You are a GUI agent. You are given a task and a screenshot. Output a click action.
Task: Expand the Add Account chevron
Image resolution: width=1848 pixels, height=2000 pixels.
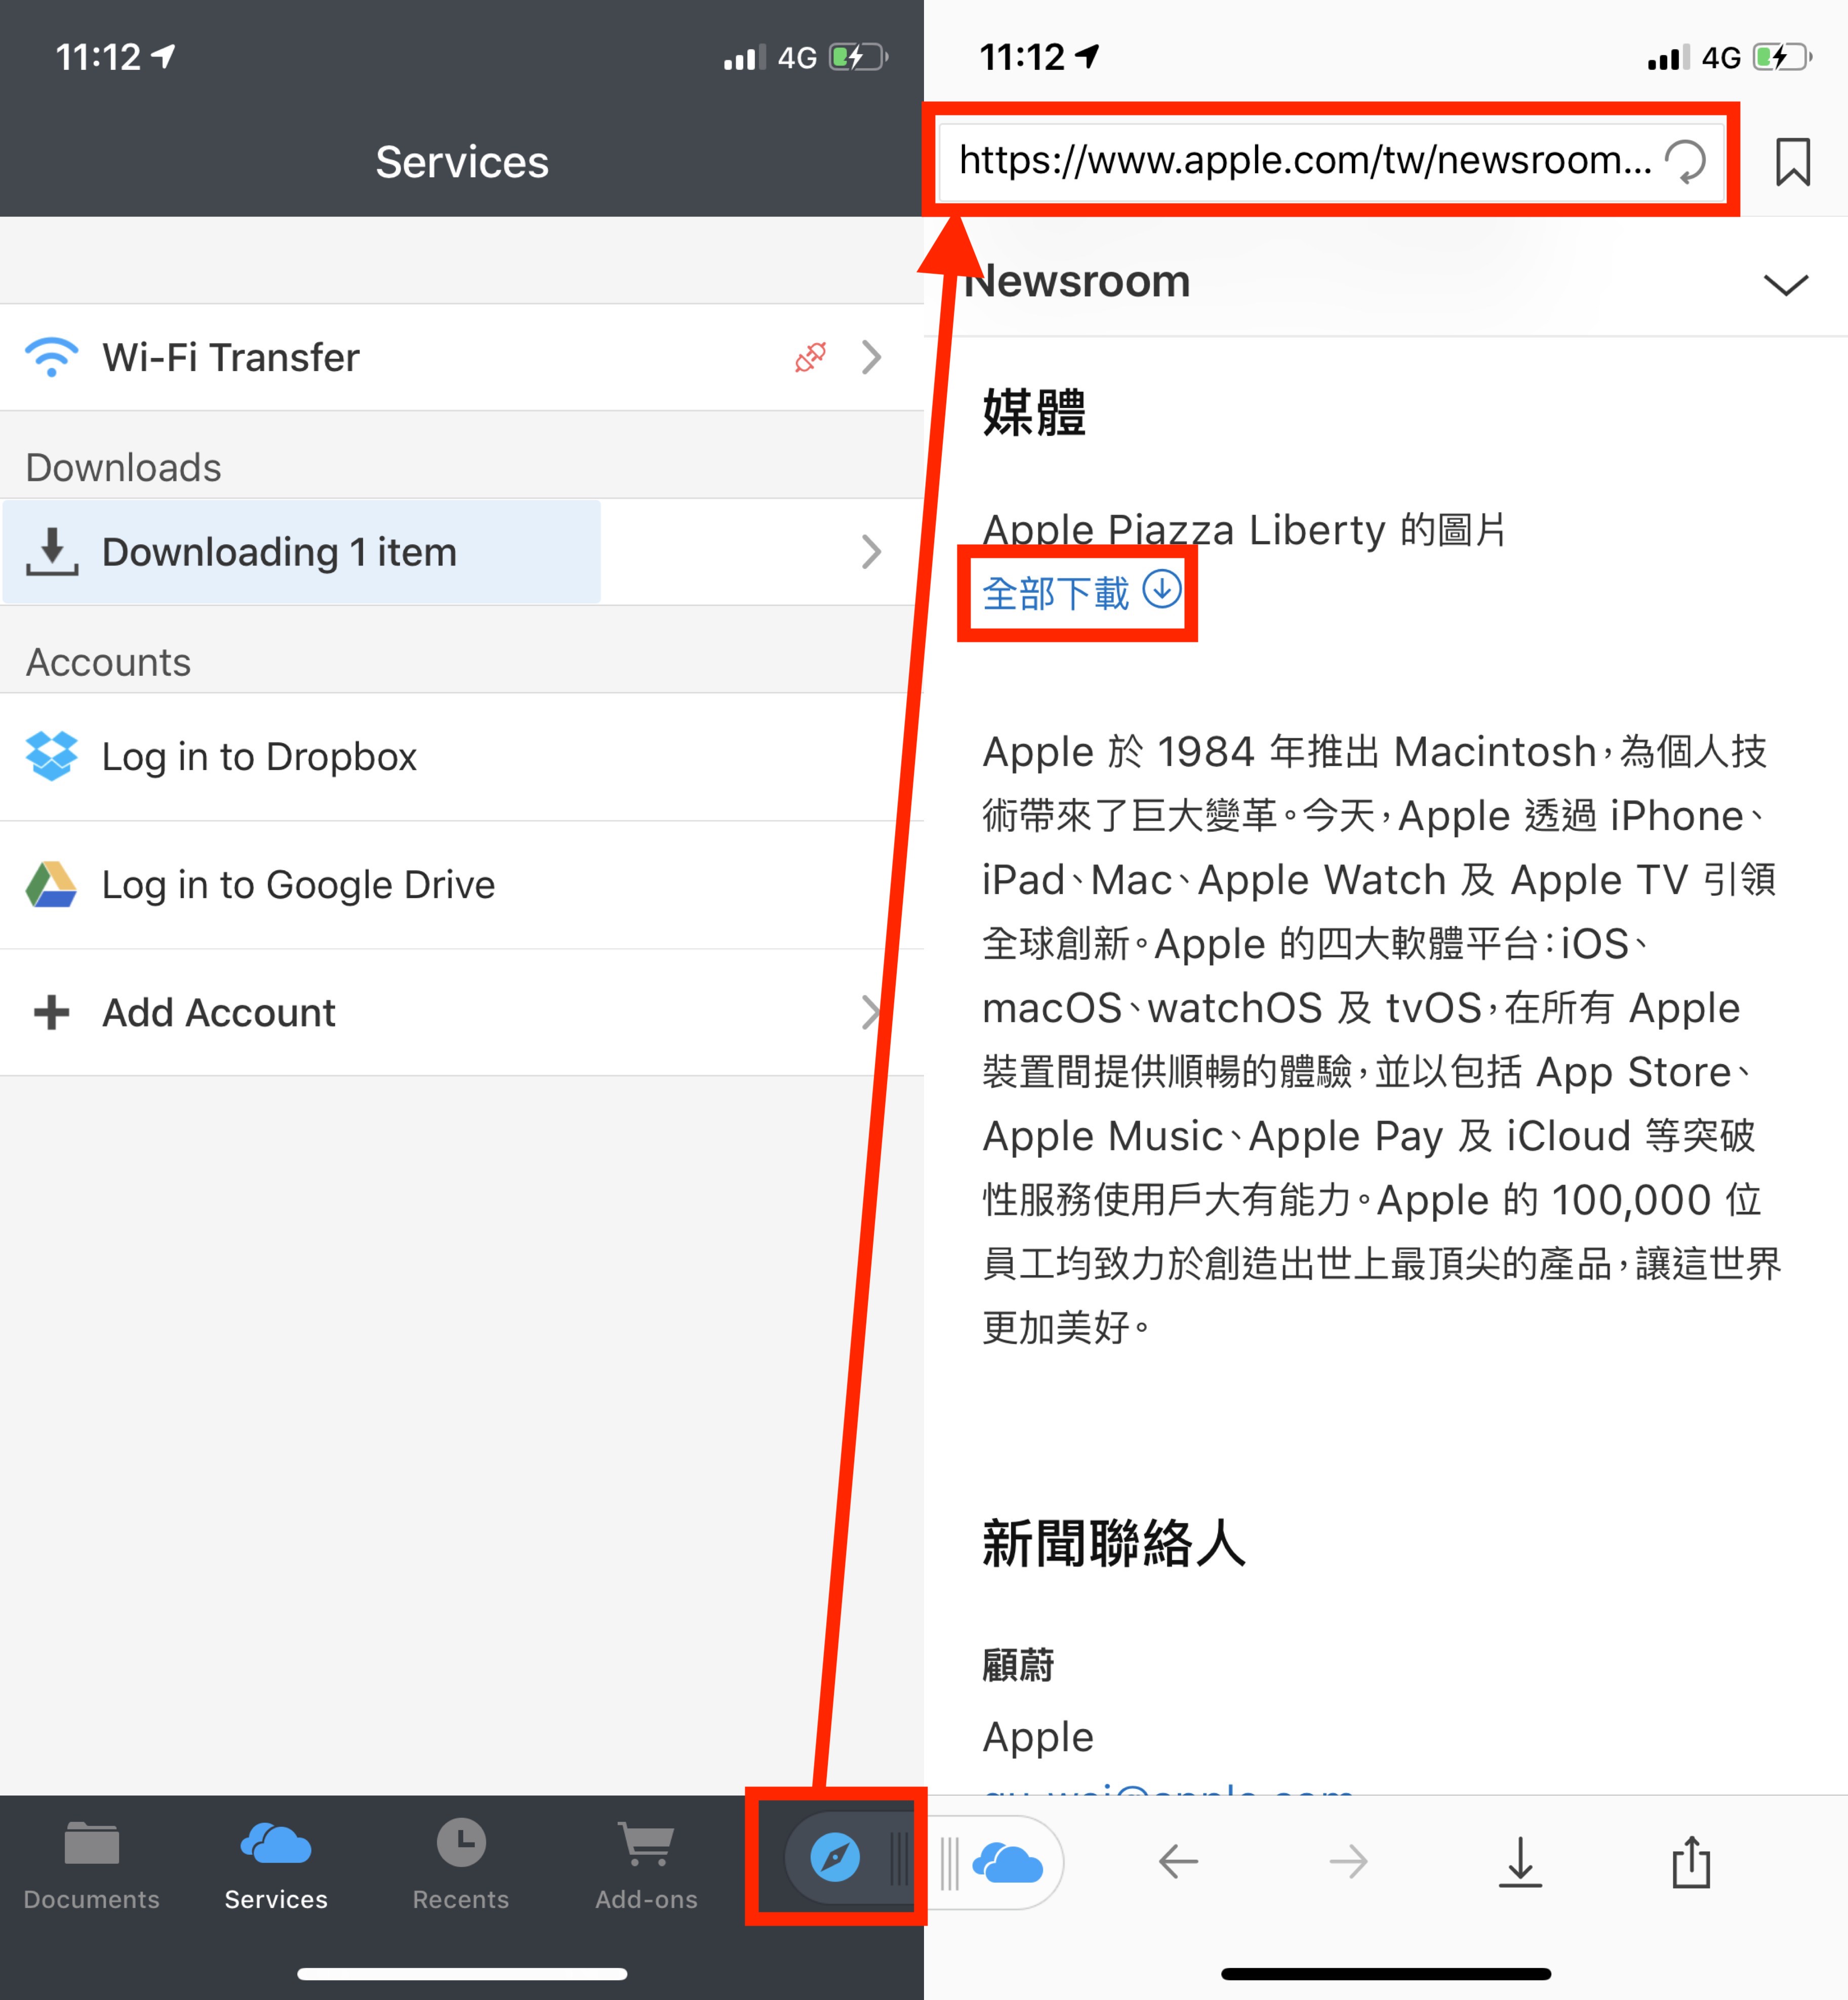872,1012
